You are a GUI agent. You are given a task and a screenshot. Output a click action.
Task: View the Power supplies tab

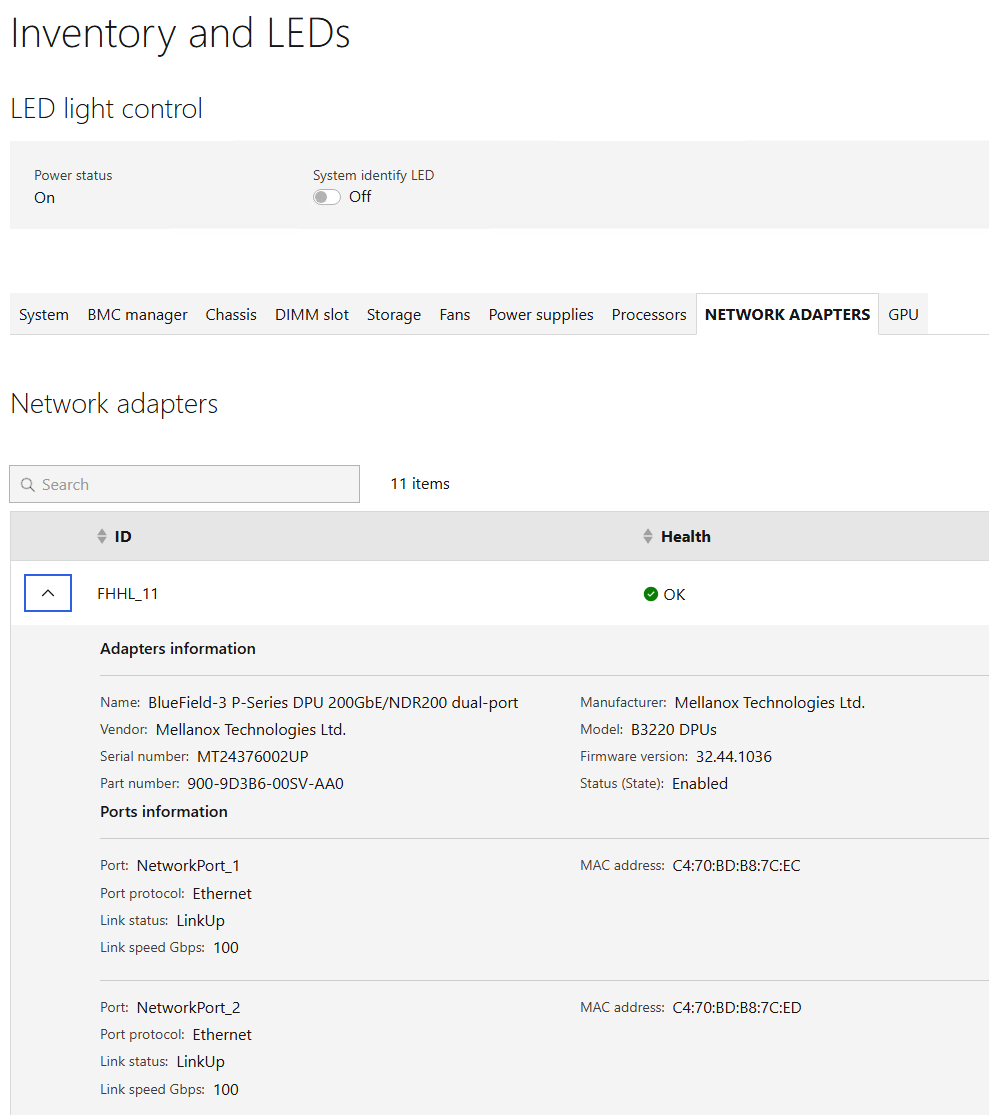pyautogui.click(x=541, y=314)
